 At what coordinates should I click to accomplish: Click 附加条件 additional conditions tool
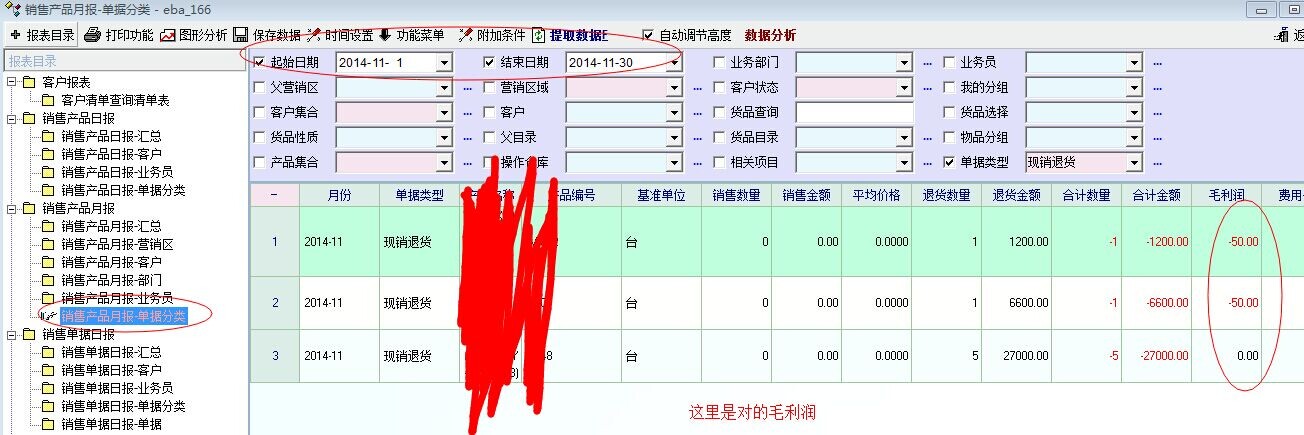(492, 35)
